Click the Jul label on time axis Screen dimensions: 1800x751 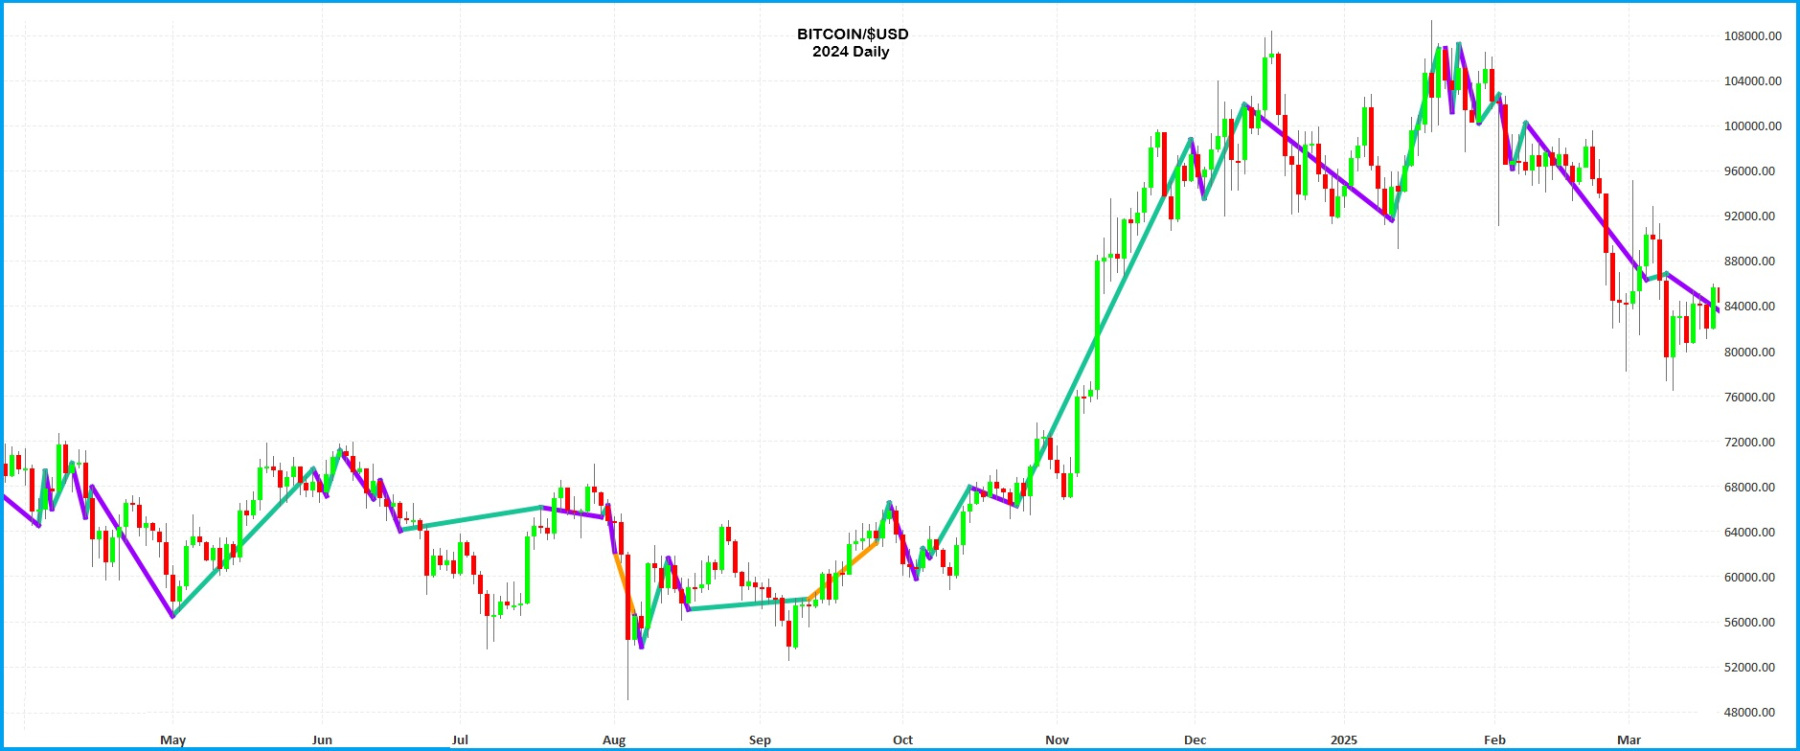(460, 740)
